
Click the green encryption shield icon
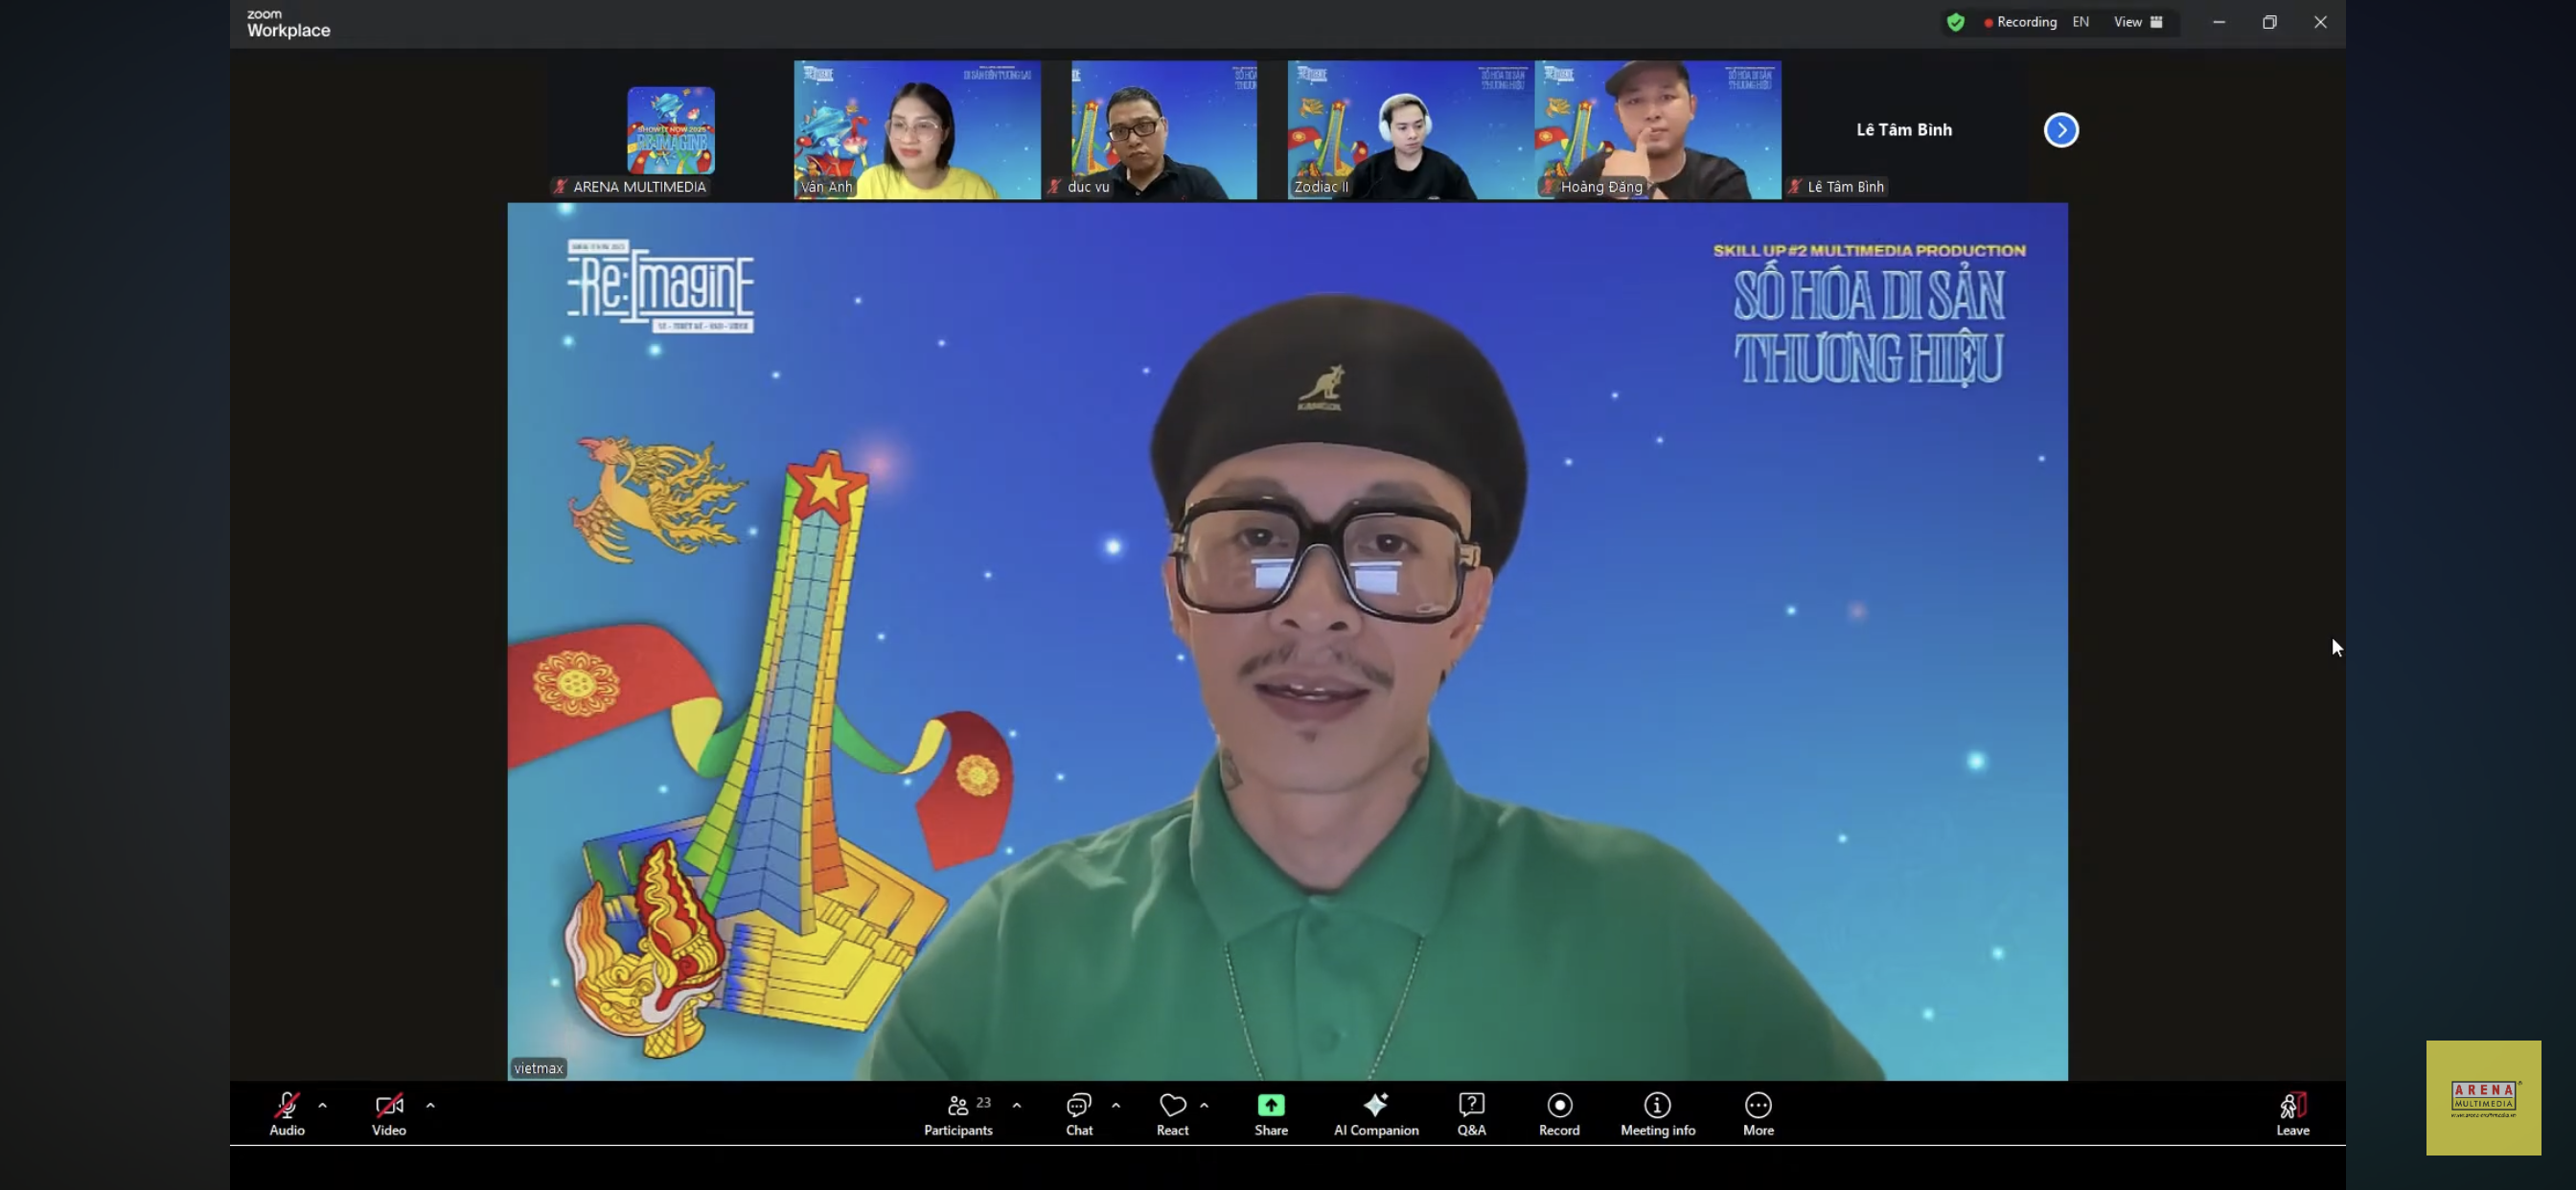(x=1955, y=22)
